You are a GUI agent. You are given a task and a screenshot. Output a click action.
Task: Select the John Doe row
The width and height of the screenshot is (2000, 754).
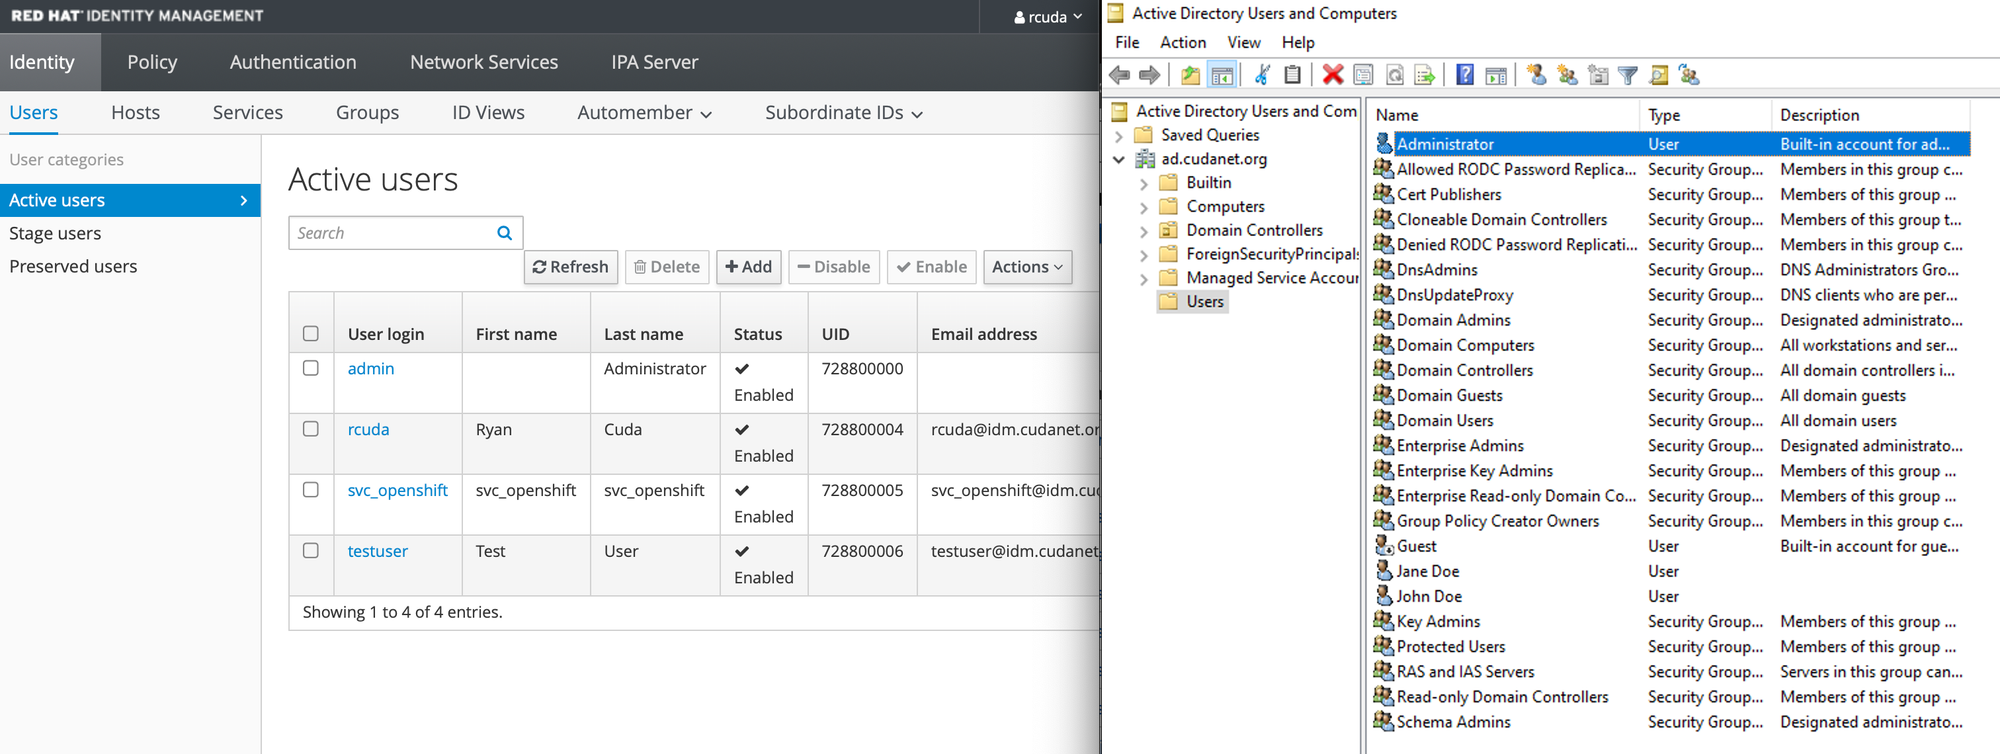pos(1670,596)
